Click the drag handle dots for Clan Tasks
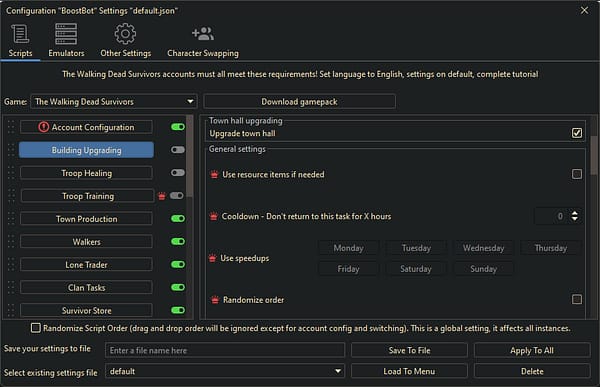600x387 pixels. (11, 287)
